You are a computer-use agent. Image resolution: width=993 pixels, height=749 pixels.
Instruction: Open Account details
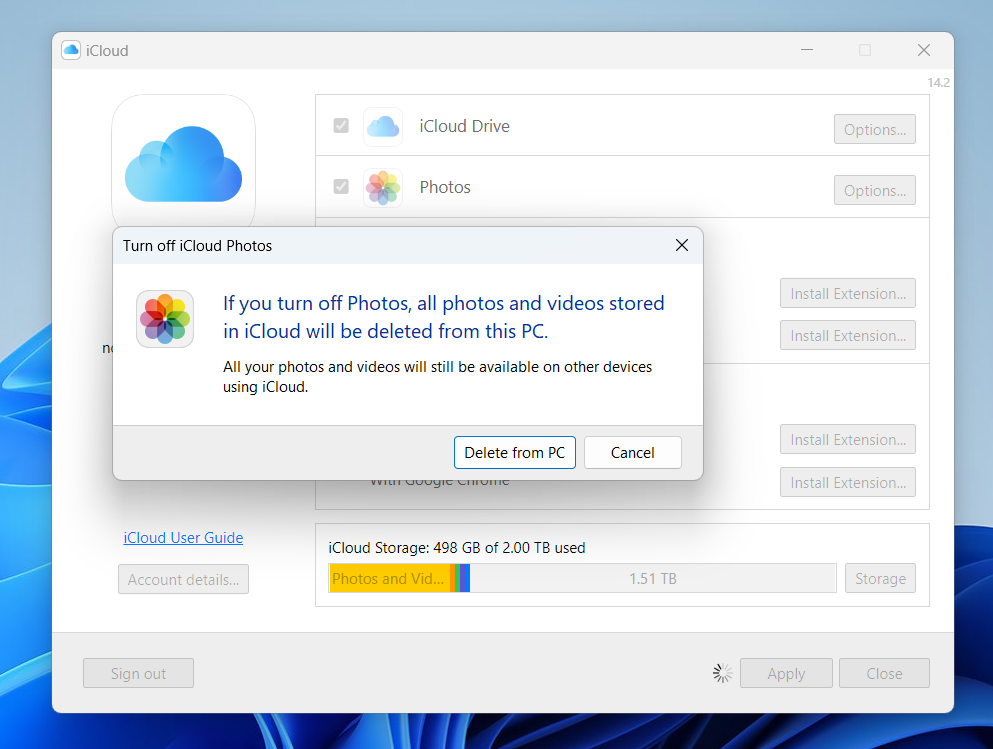coord(183,579)
